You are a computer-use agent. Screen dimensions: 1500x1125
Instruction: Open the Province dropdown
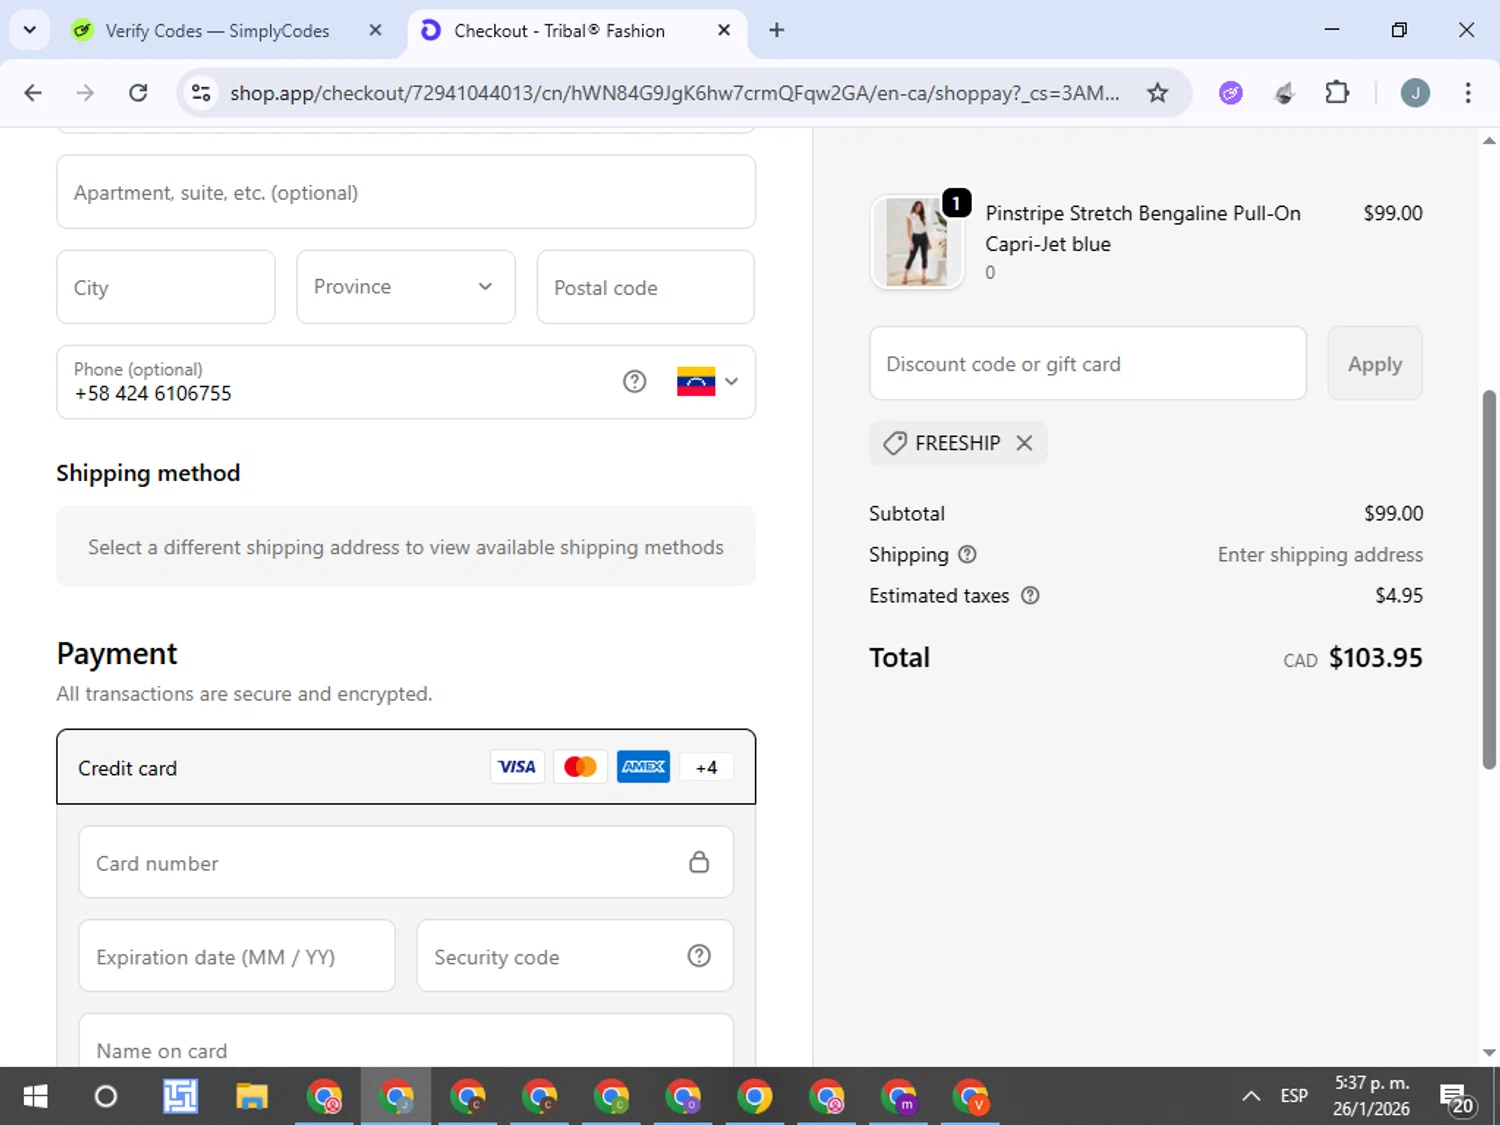pyautogui.click(x=406, y=287)
